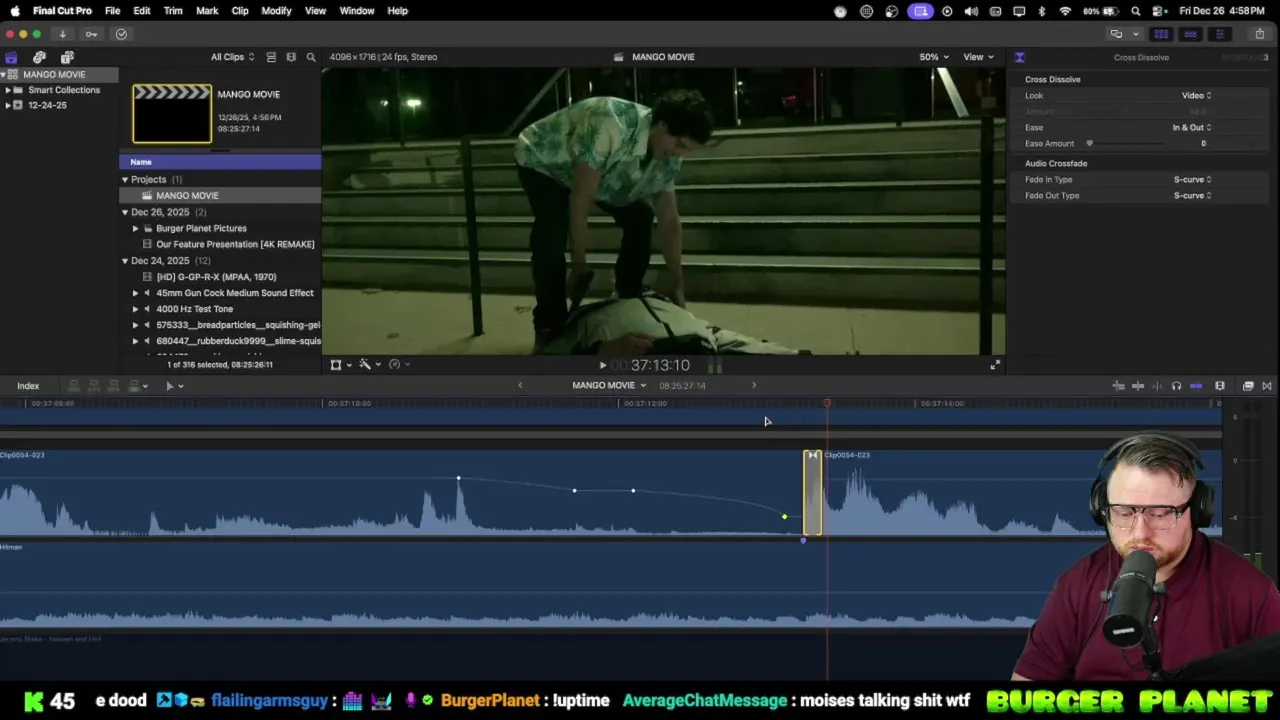Open the viewer 50% zoom dropdown
The image size is (1280, 720).
tap(934, 57)
